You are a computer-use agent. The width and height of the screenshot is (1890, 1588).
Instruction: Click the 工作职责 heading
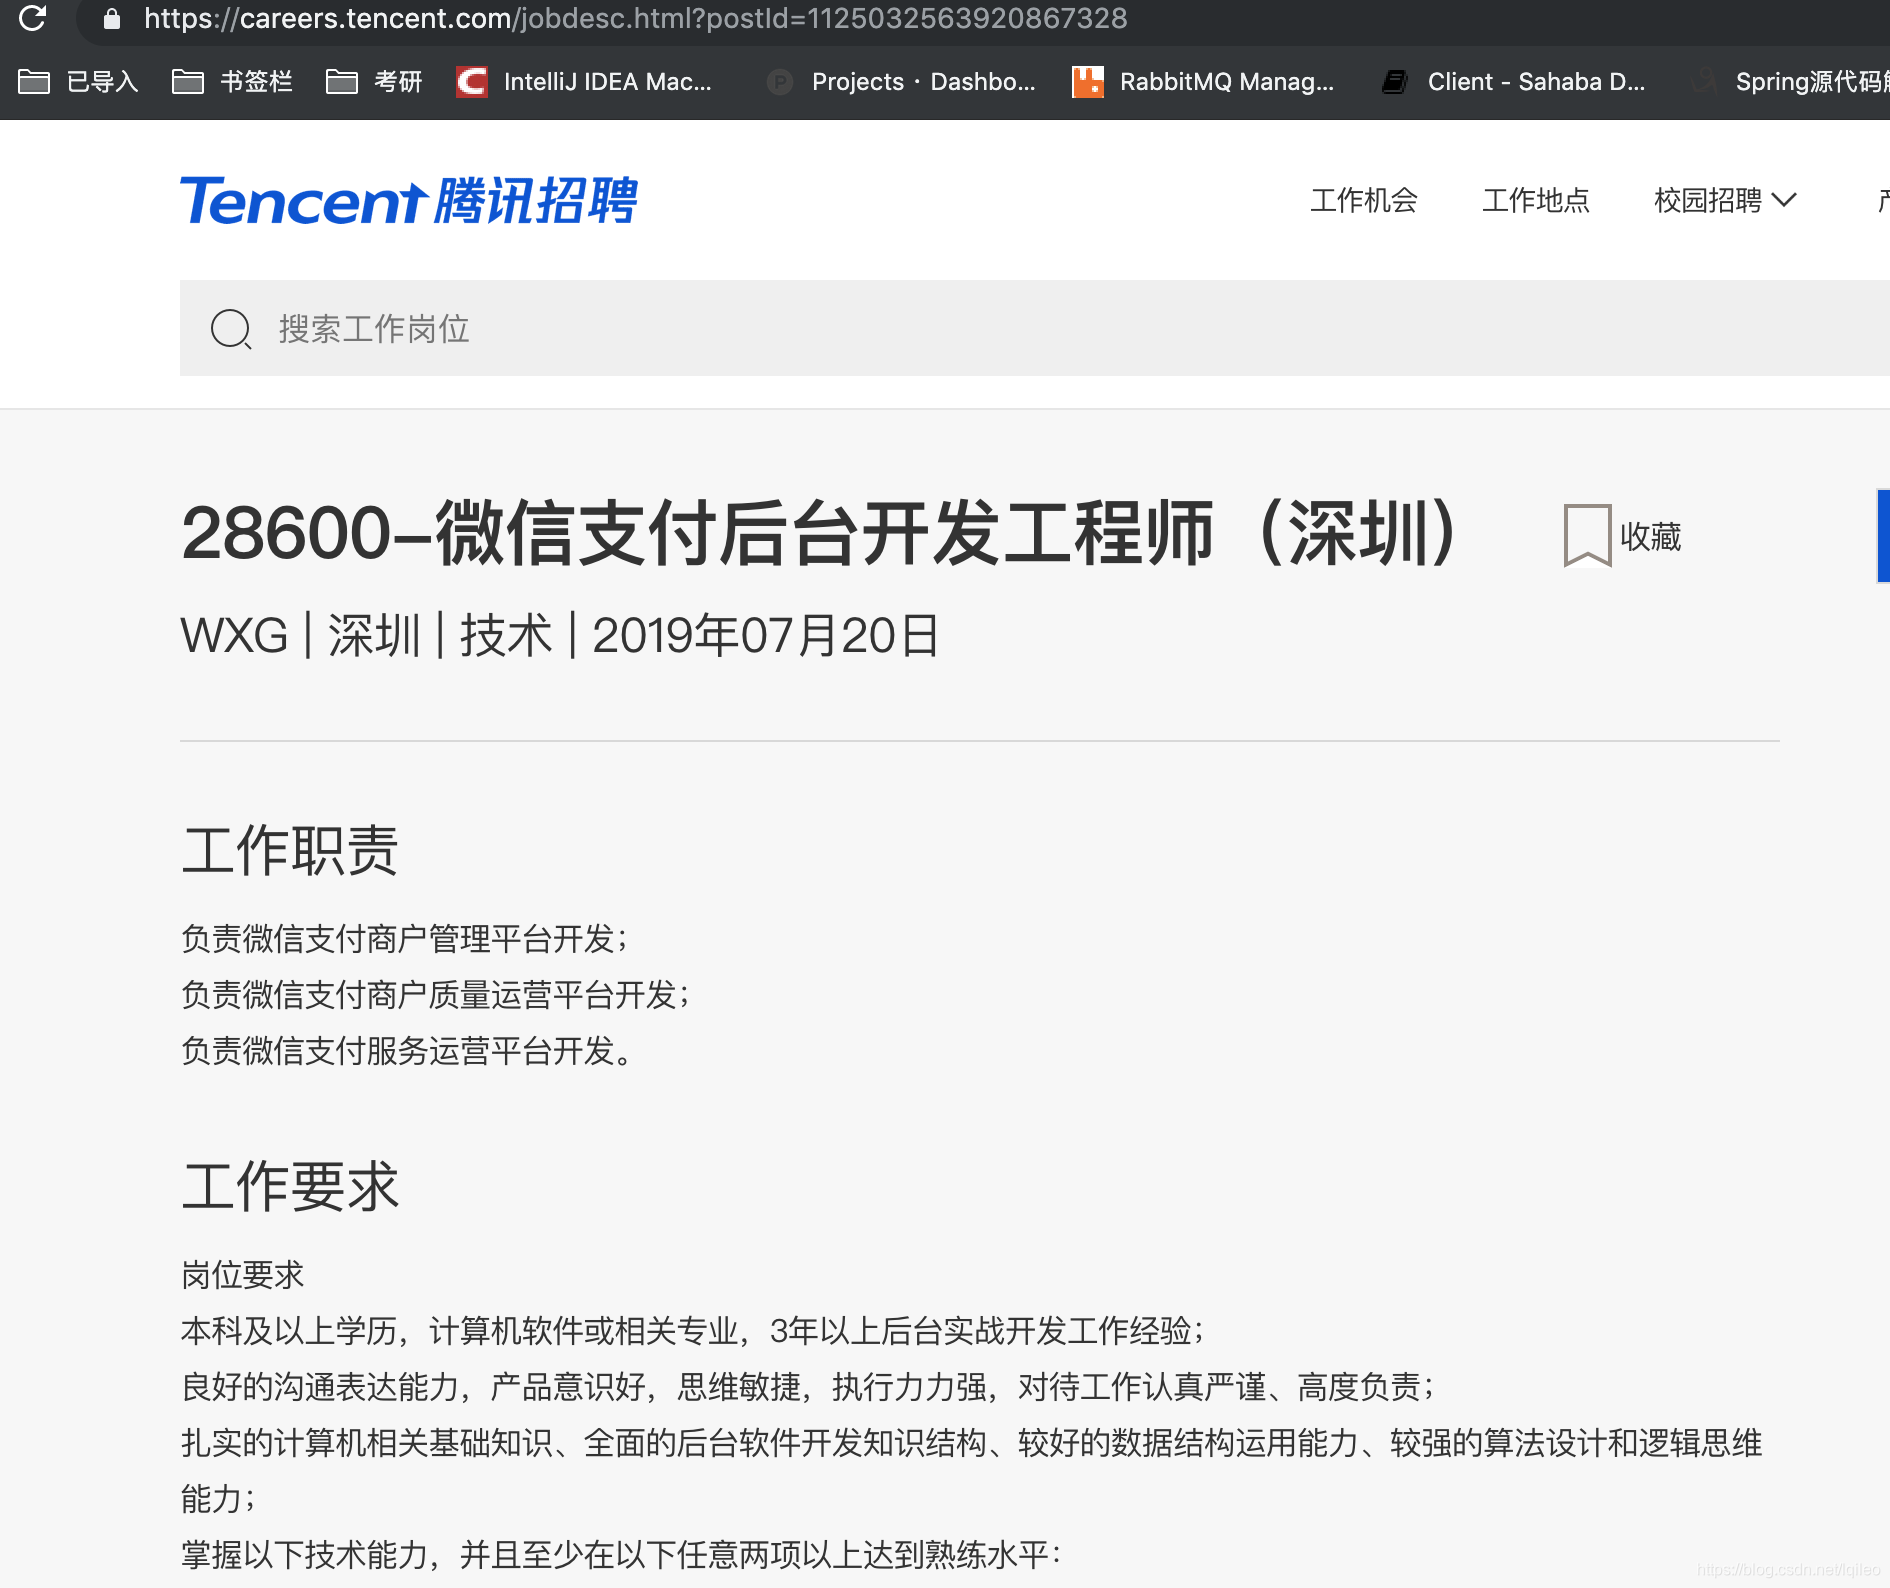coord(290,851)
